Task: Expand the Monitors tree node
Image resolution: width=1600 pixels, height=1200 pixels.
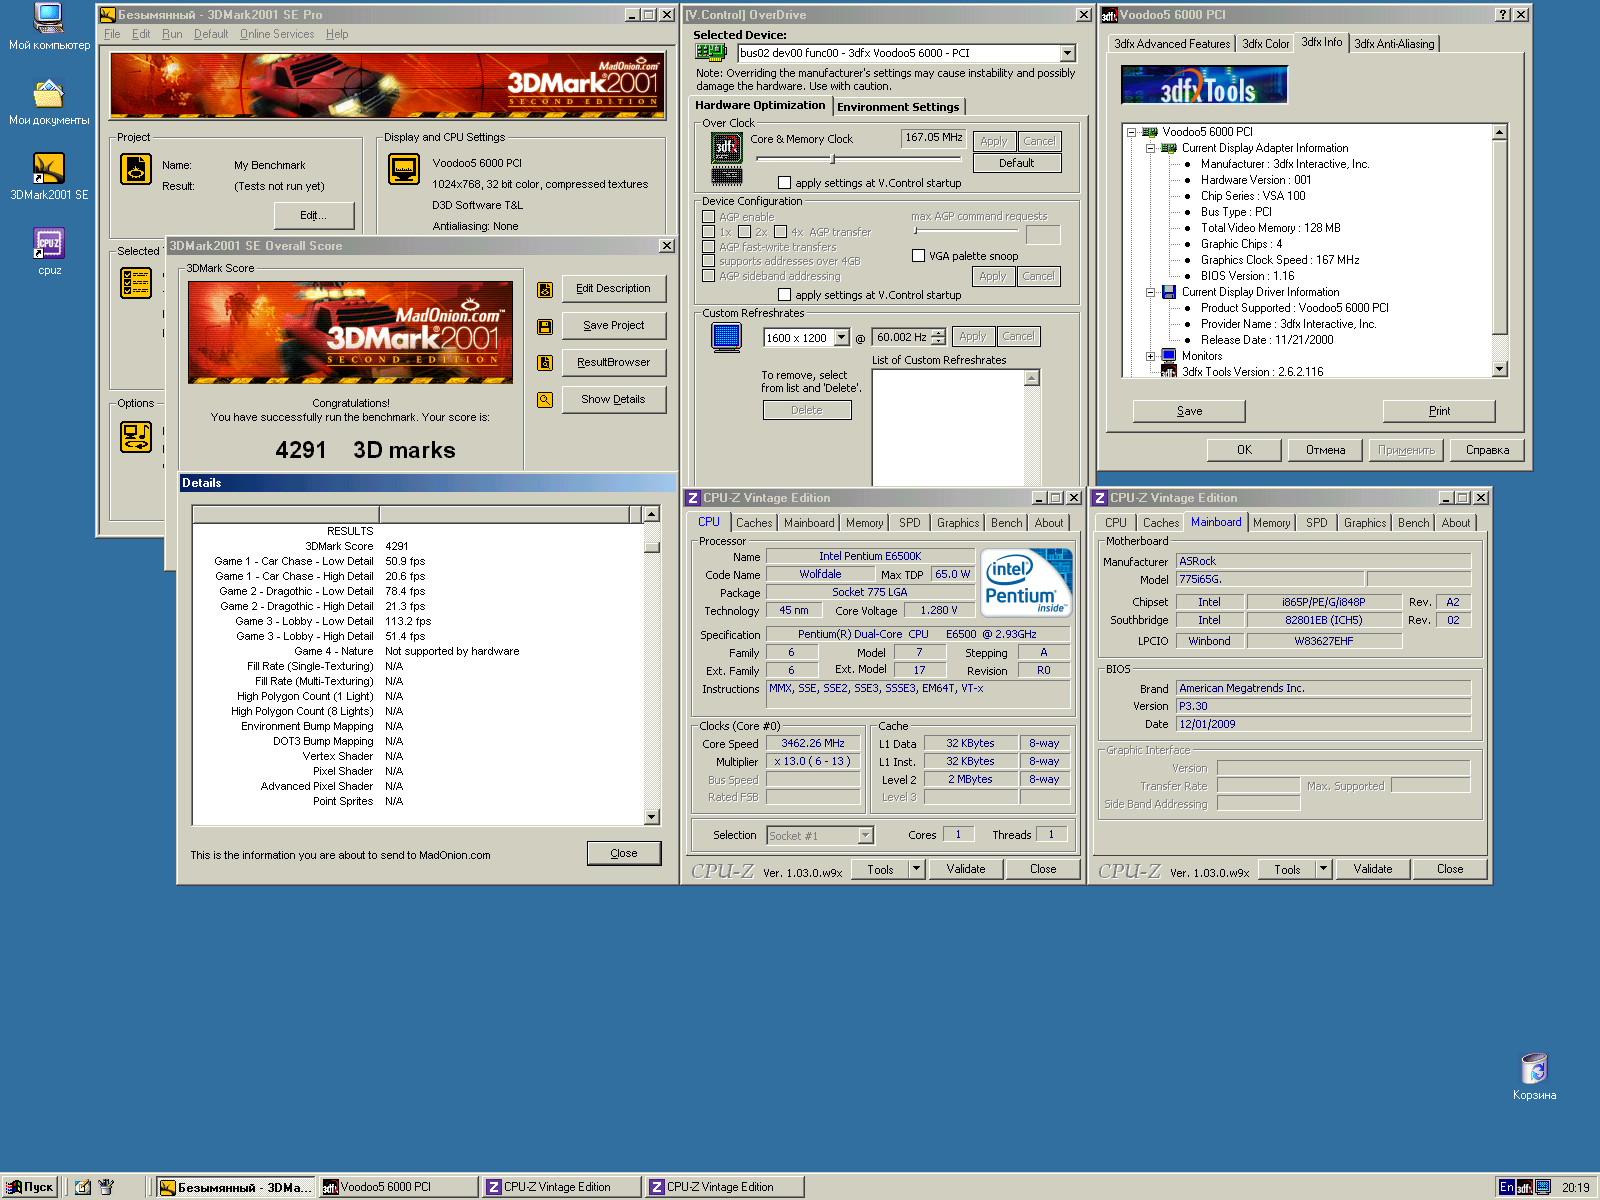Action: click(x=1150, y=356)
